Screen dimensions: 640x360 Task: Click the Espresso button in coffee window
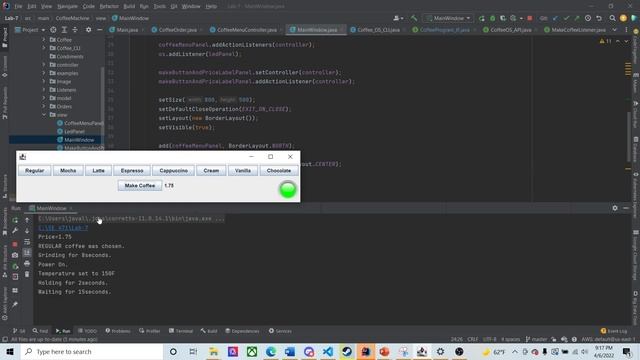132,171
